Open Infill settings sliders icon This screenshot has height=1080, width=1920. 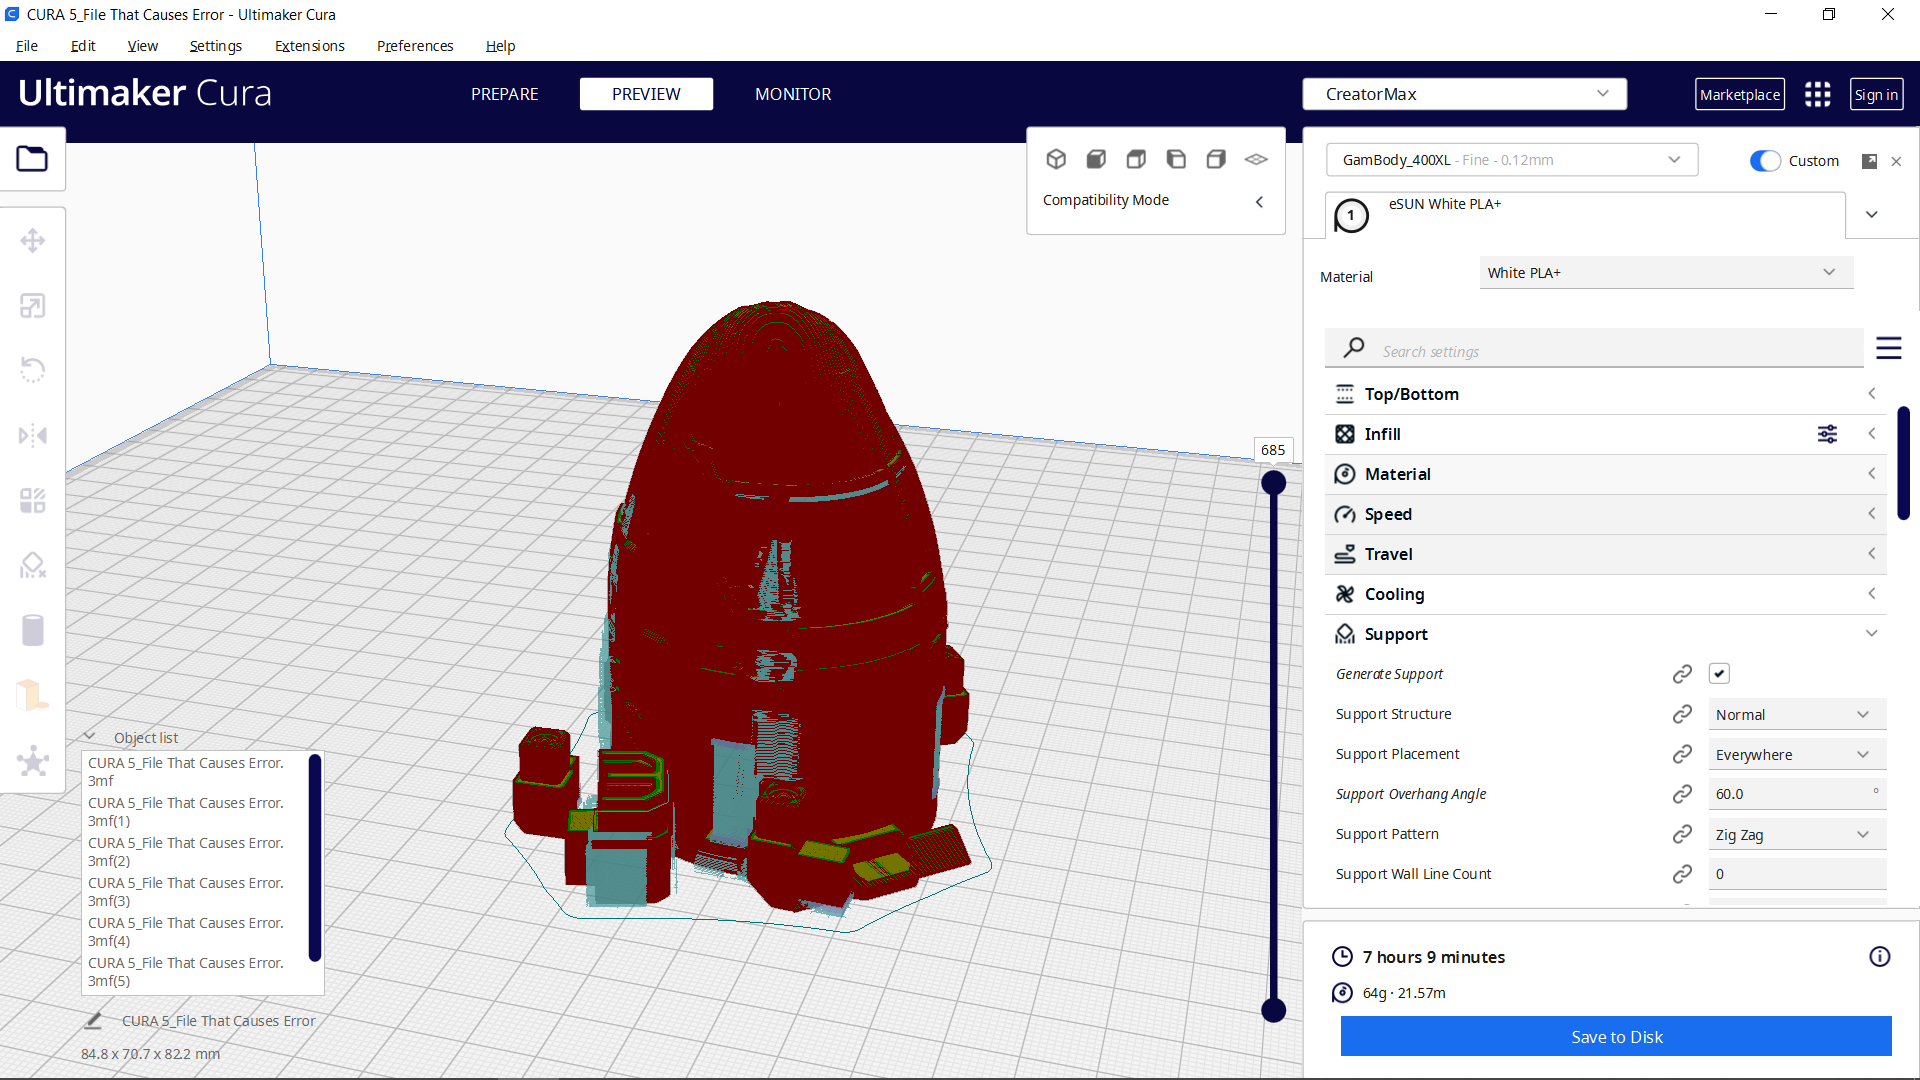tap(1827, 434)
